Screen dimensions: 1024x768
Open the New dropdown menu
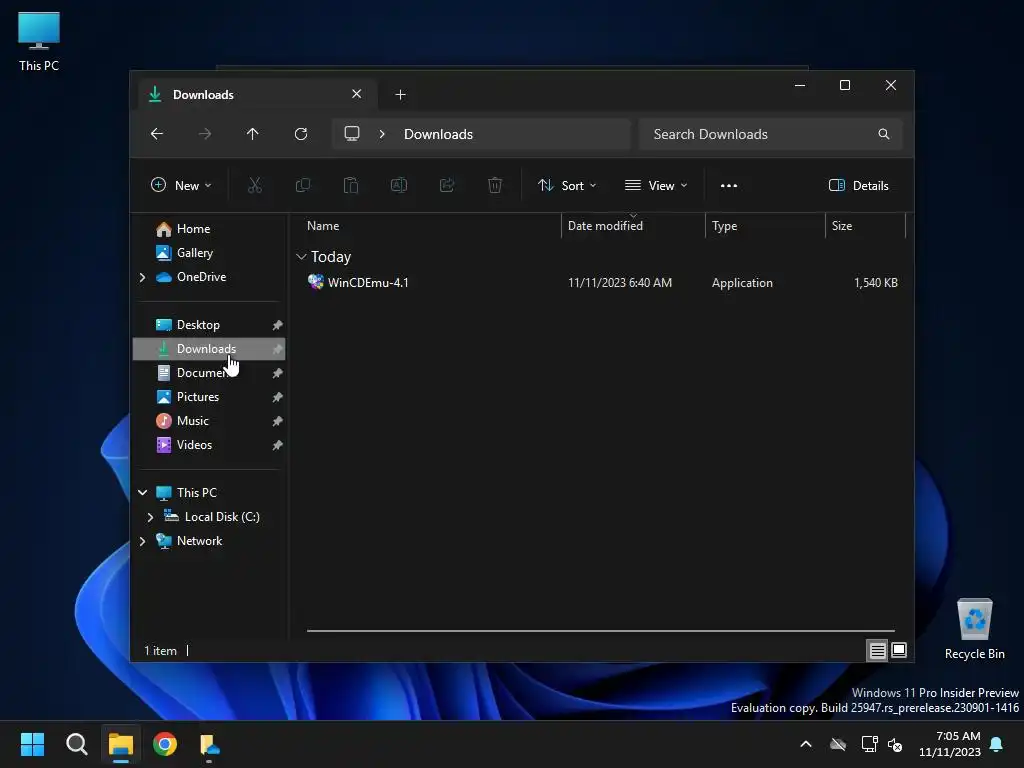point(181,185)
